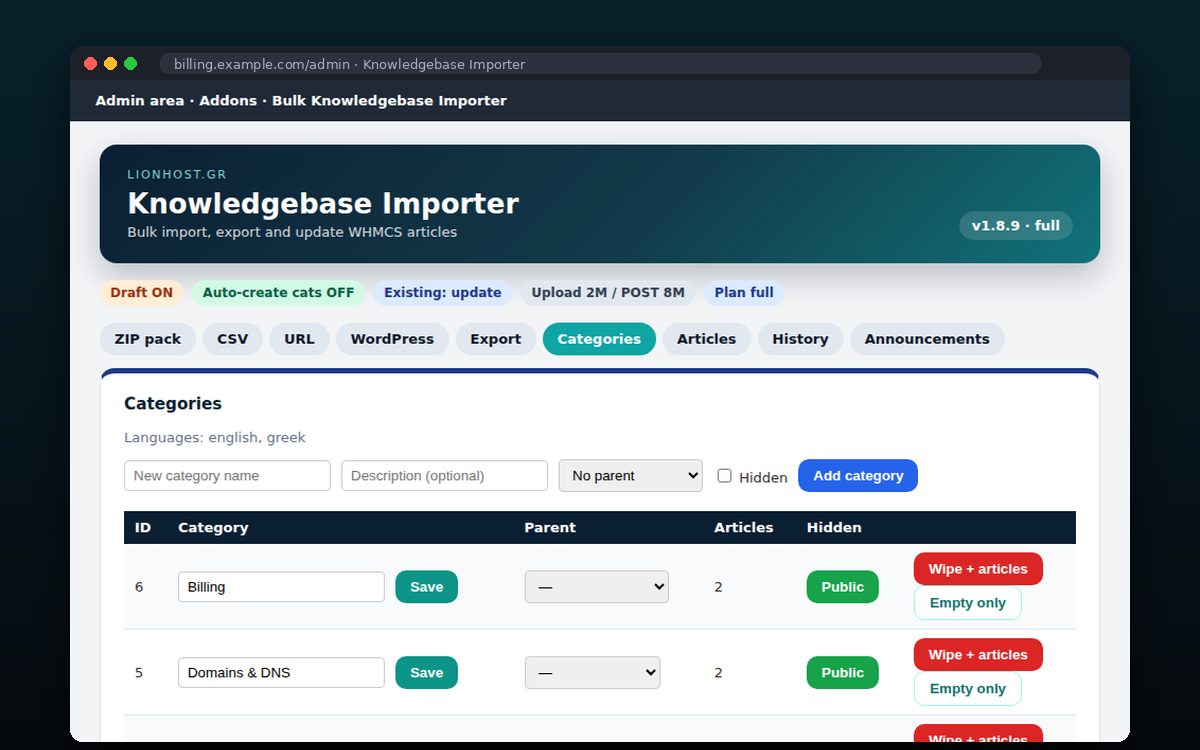Switch to the Announcements tab

click(927, 339)
